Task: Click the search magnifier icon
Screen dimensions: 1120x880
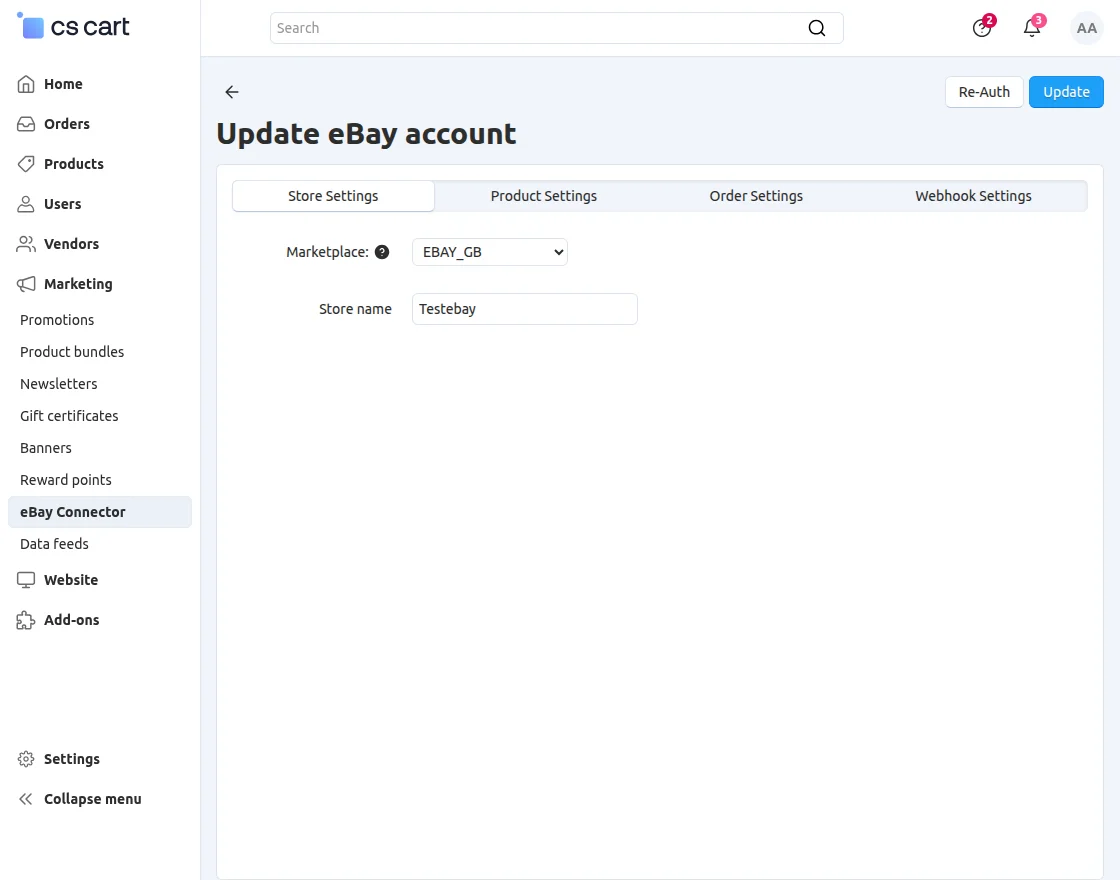Action: coord(816,28)
